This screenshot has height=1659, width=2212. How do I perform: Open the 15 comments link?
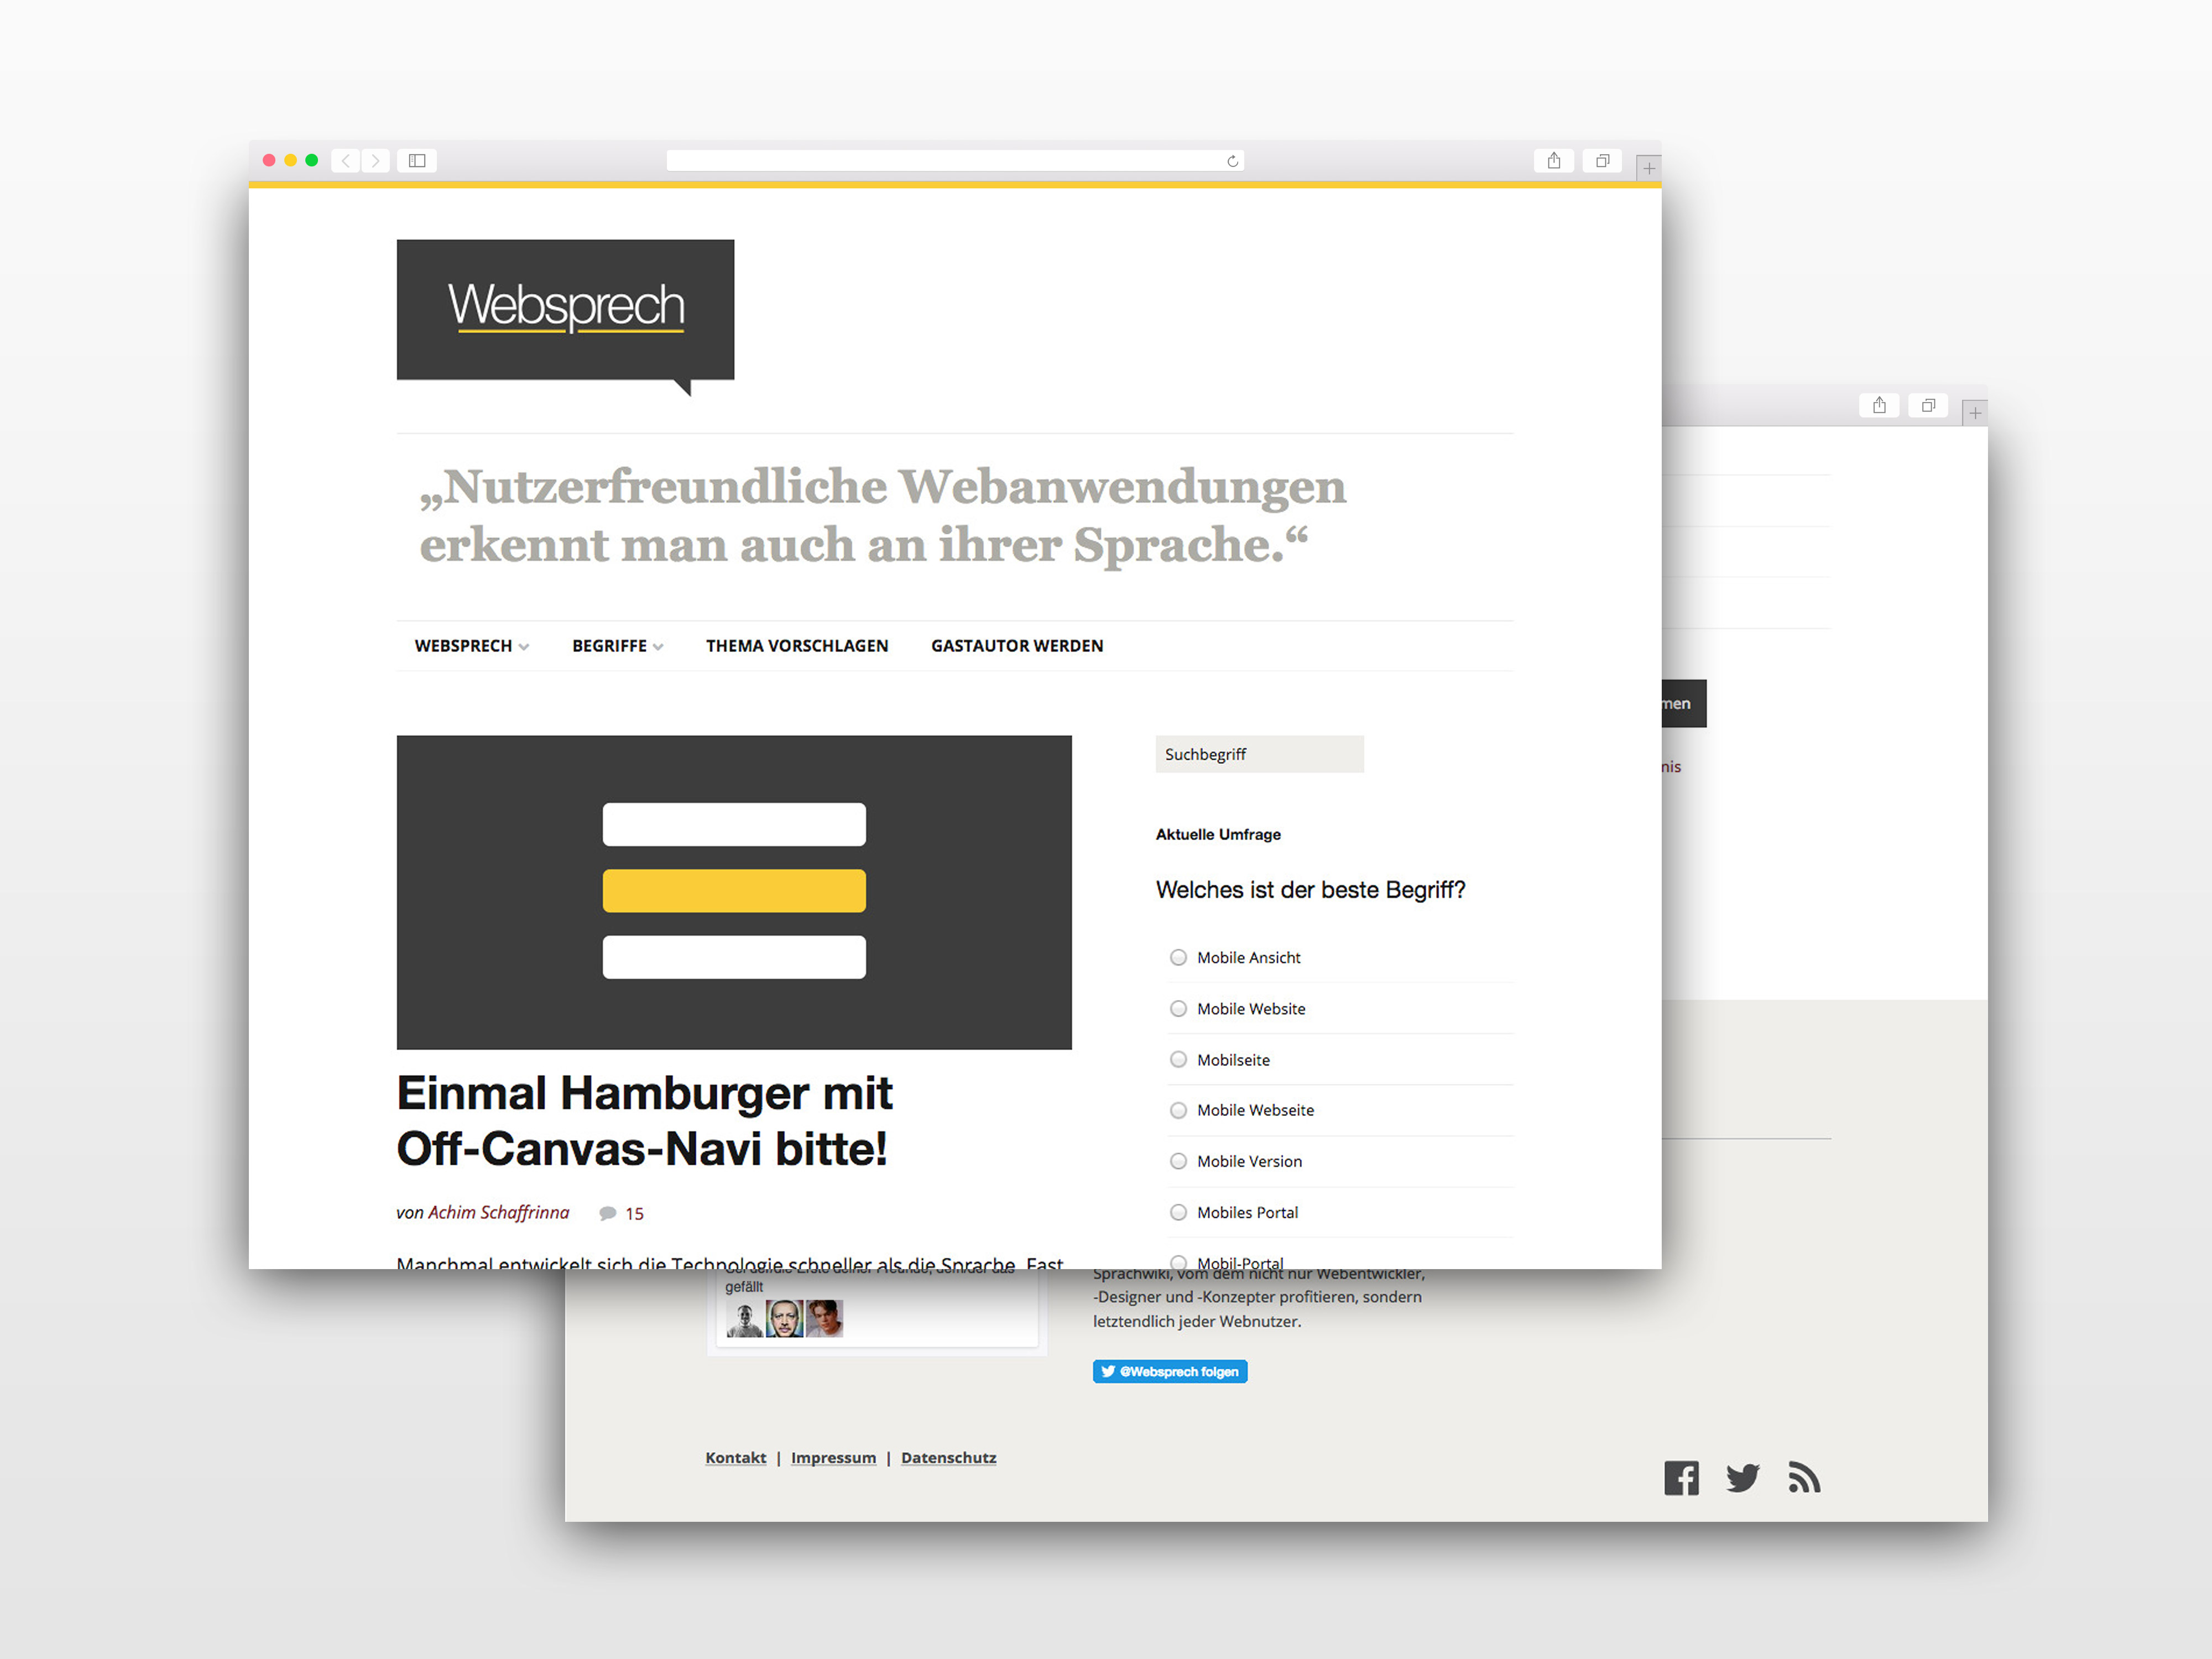pos(634,1213)
